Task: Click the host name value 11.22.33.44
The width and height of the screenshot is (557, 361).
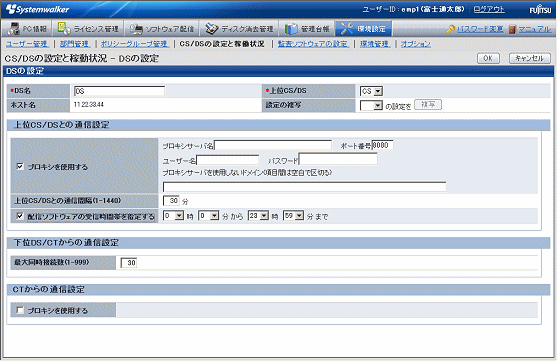Action: (x=89, y=104)
